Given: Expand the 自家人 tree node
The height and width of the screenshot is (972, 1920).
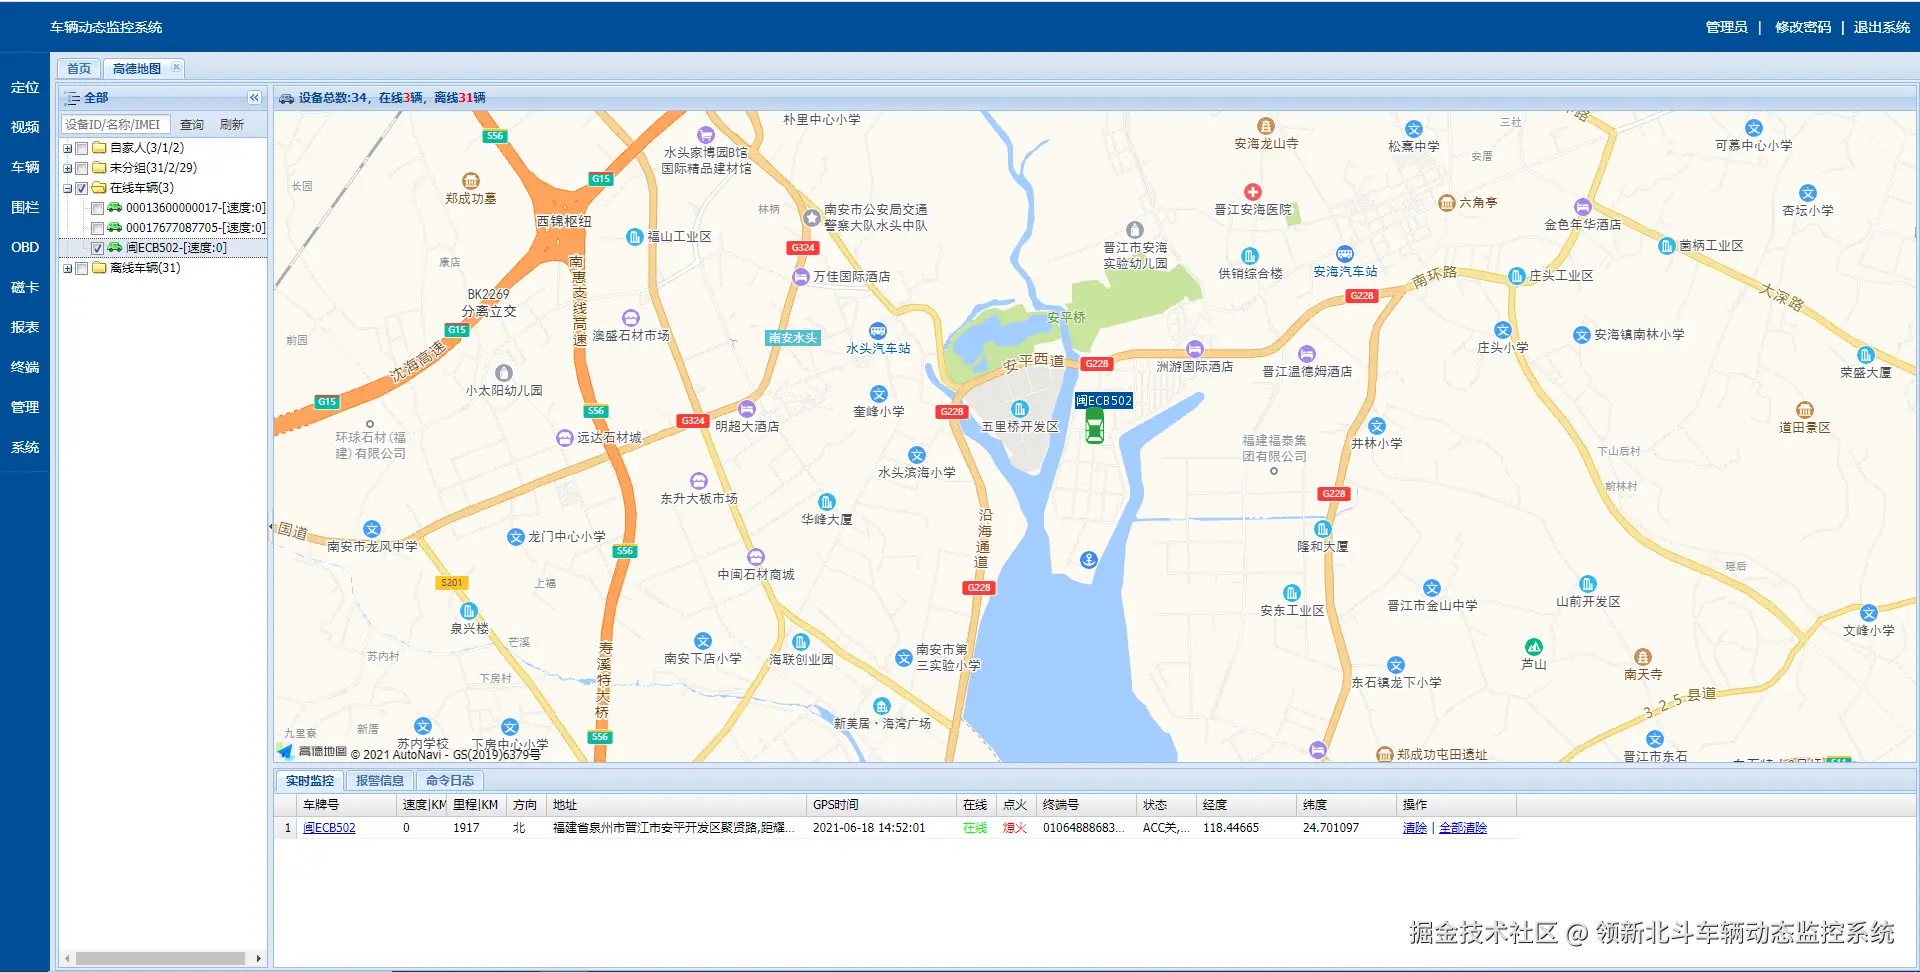Looking at the screenshot, I should point(68,148).
